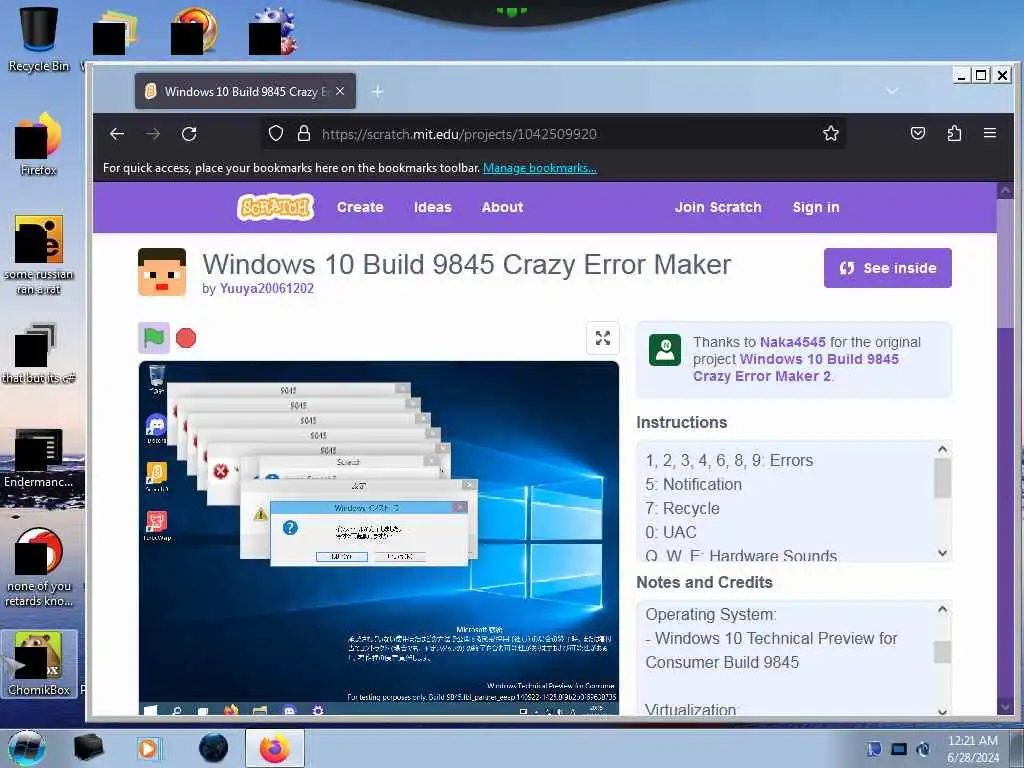The height and width of the screenshot is (768, 1024).
Task: Click the dark globe taskbar icon
Action: pos(213,748)
